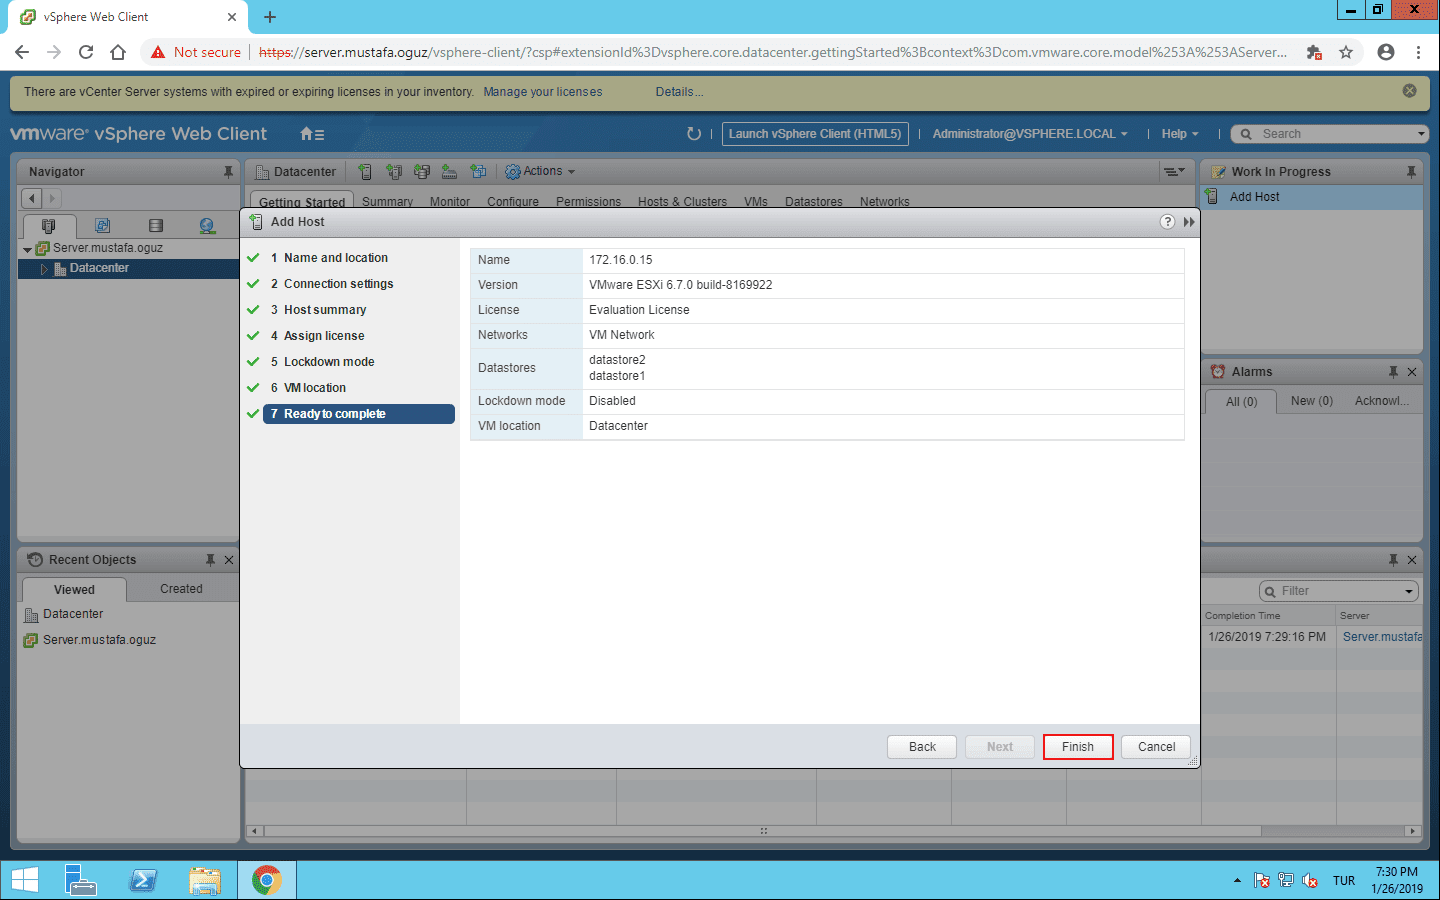Open Google Chrome from the taskbar
The width and height of the screenshot is (1440, 900).
point(266,879)
